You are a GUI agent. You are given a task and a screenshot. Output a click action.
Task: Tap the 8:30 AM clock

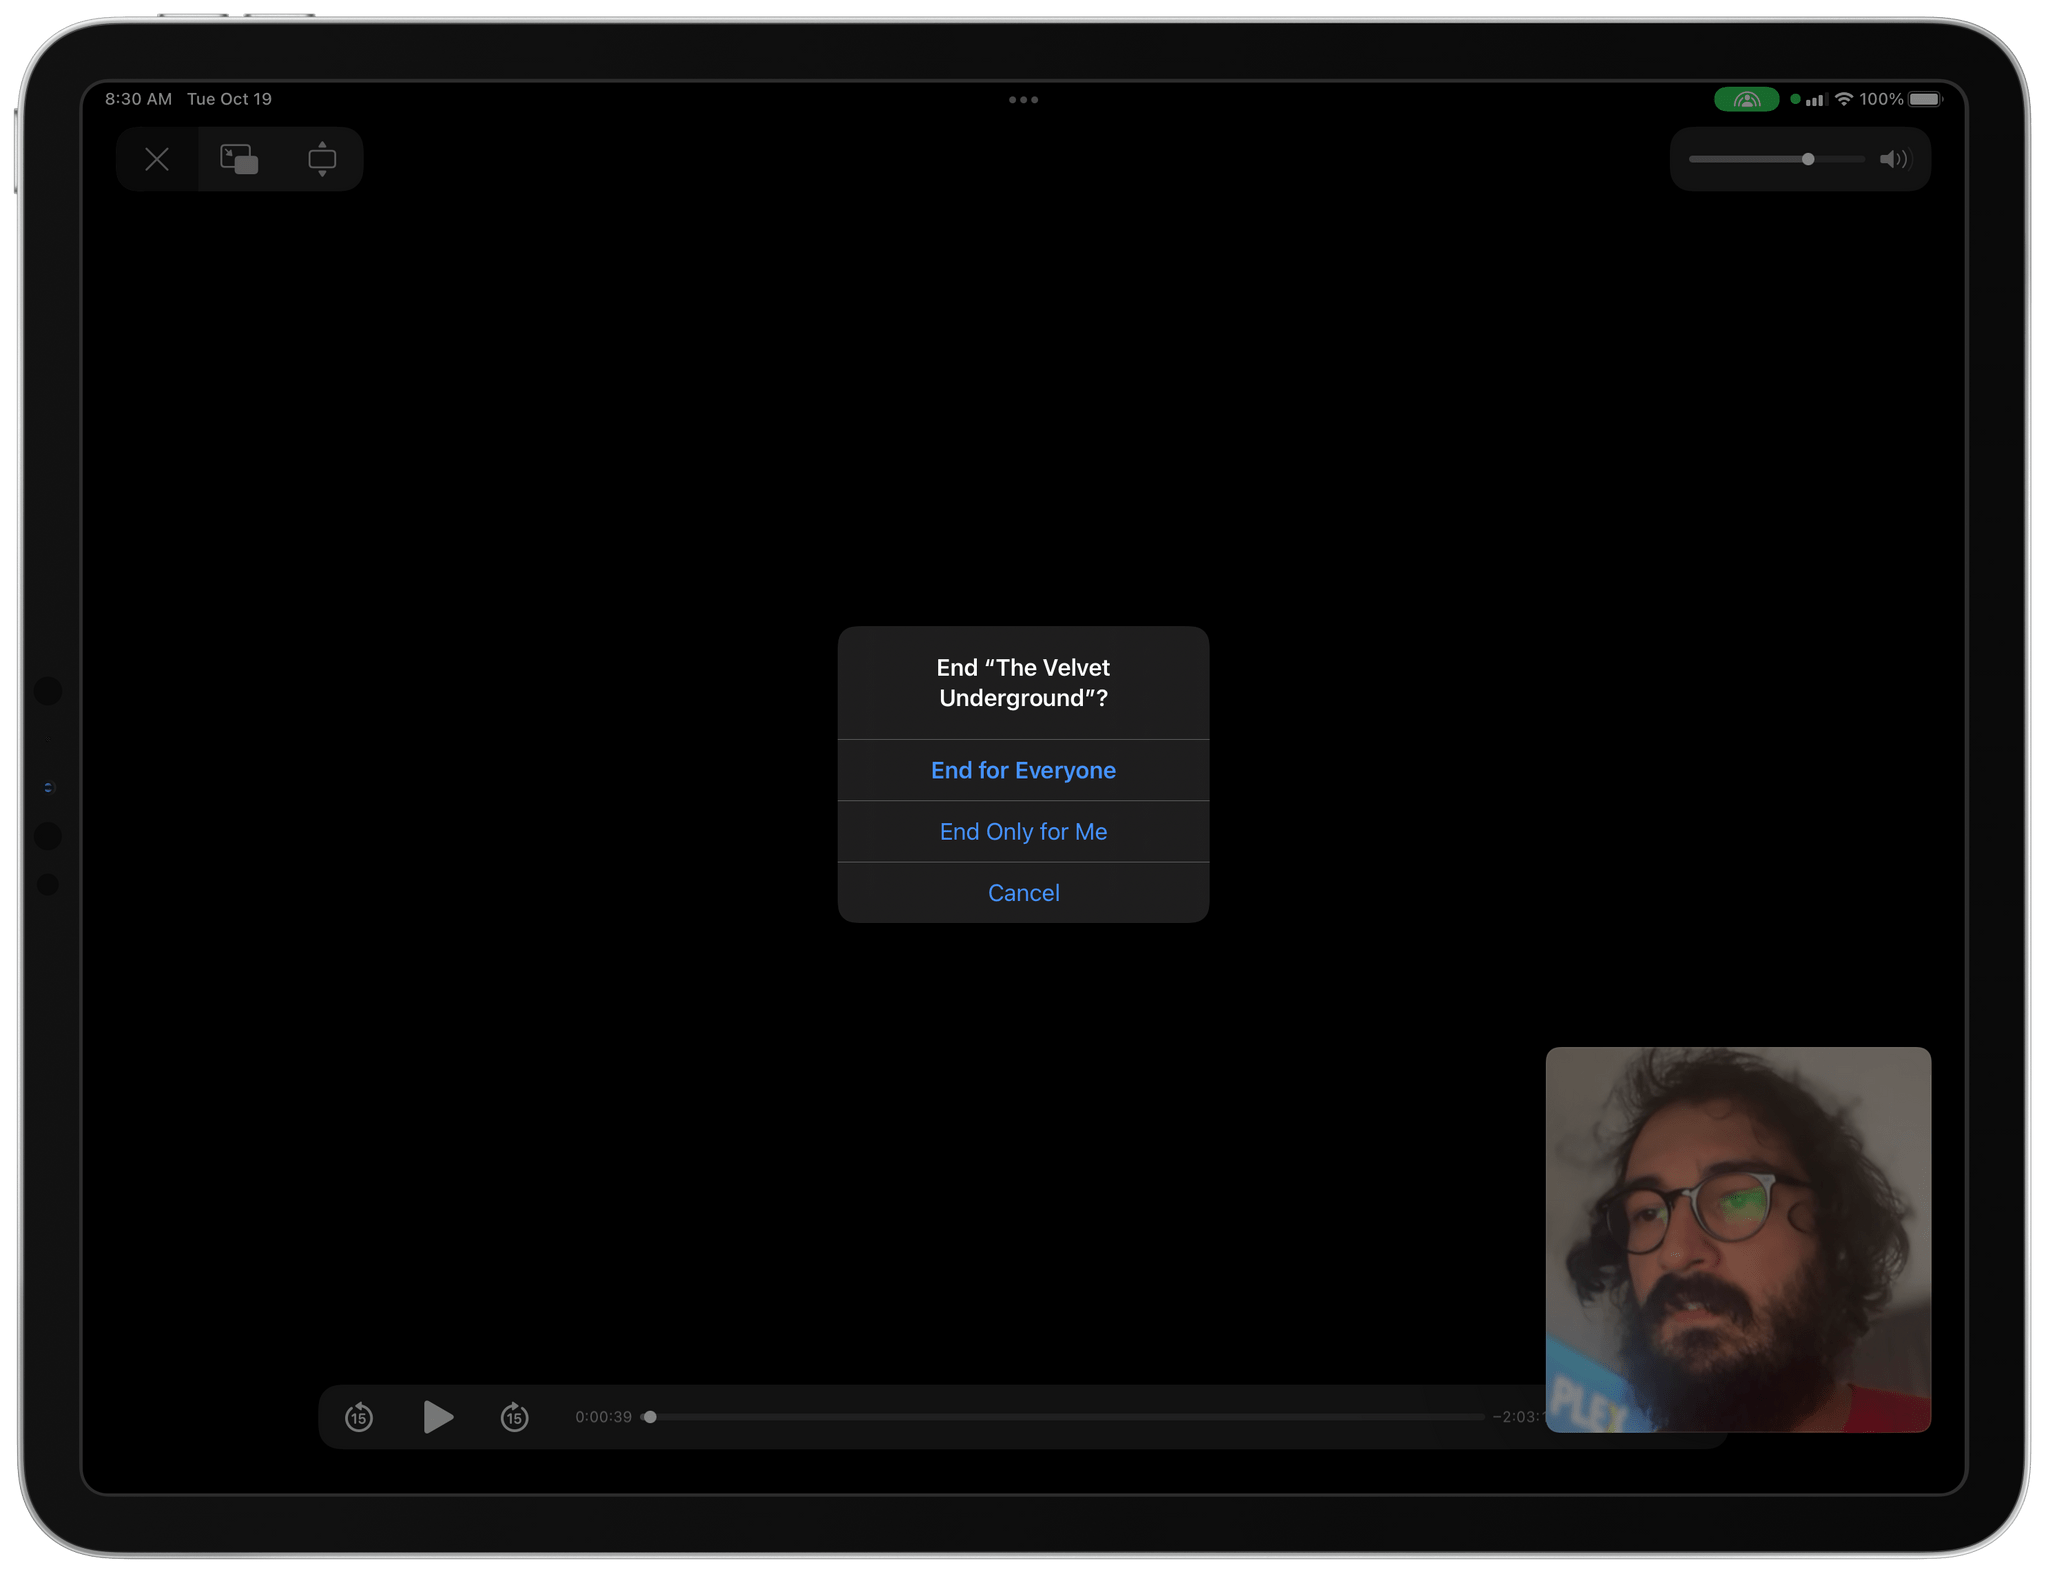coord(138,99)
